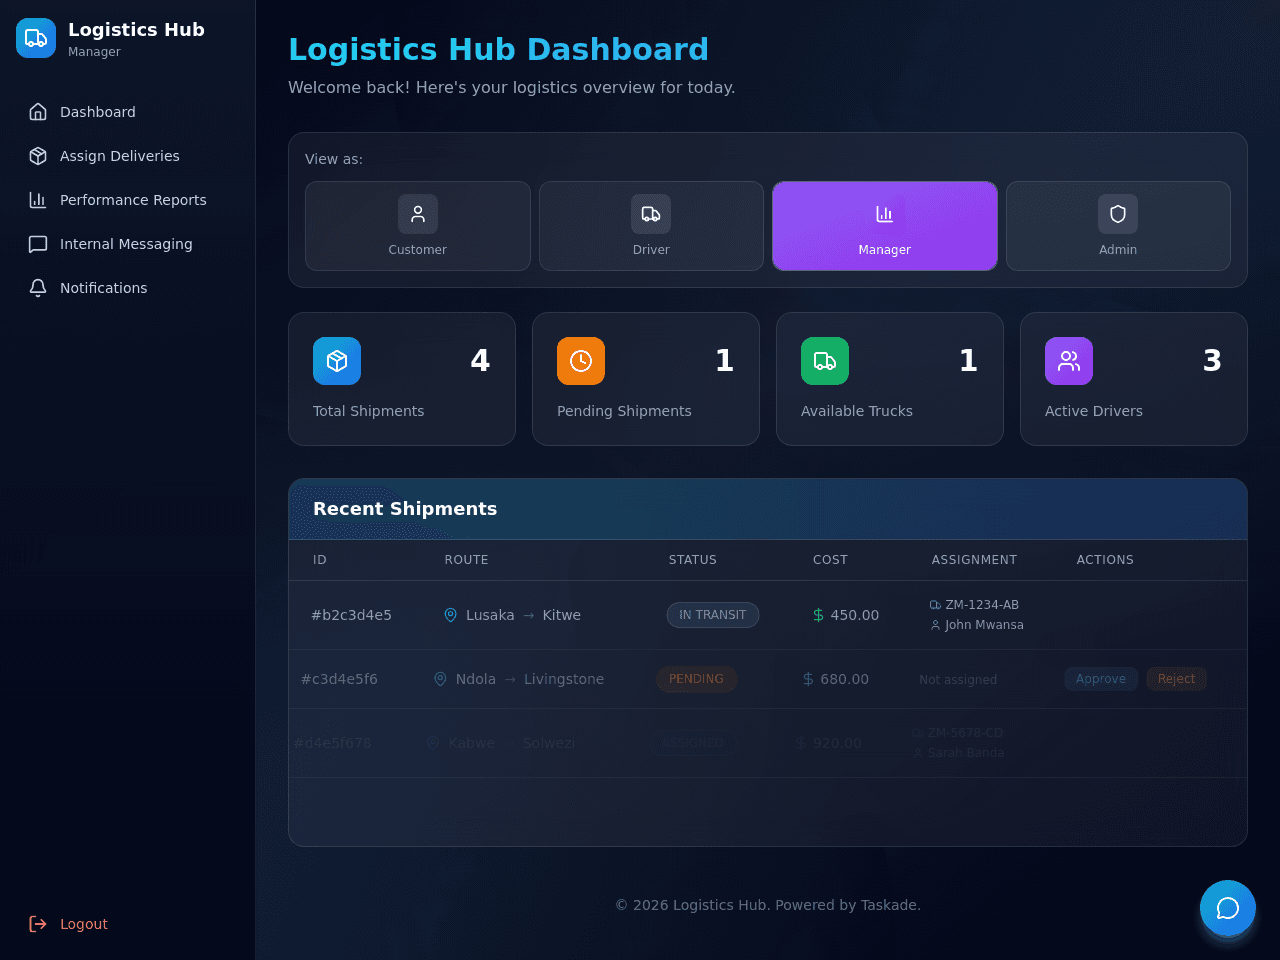This screenshot has height=960, width=1280.
Task: Click the location pin beside Lusaka
Action: tap(451, 615)
